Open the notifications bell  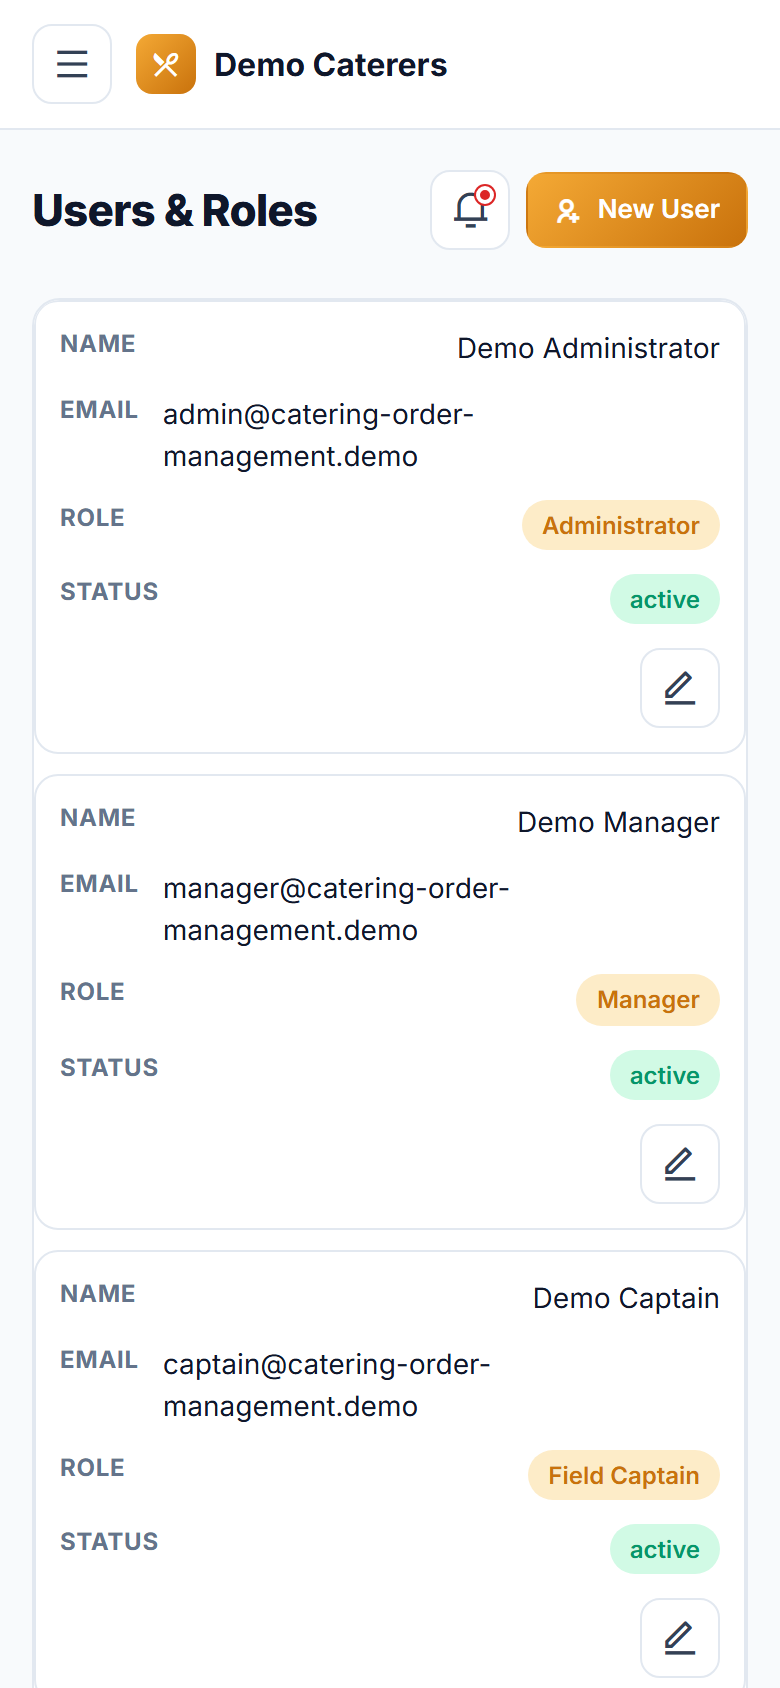470,210
